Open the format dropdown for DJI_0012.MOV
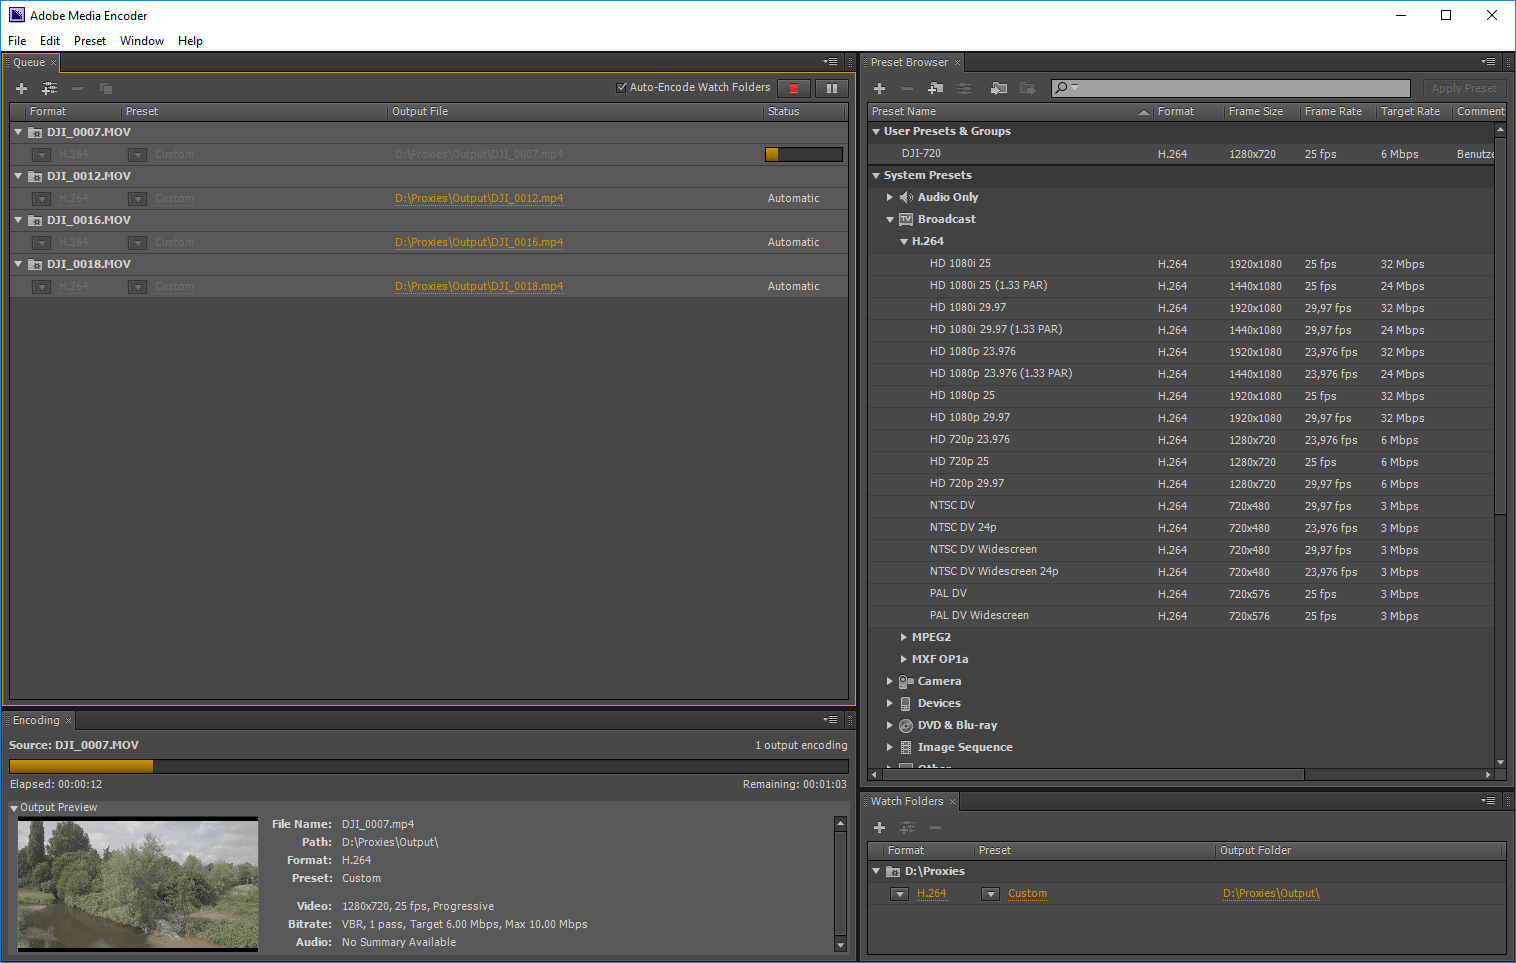Viewport: 1516px width, 963px height. coord(40,198)
